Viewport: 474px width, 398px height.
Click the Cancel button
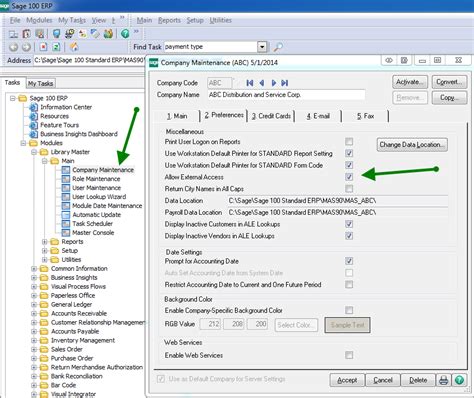383,380
